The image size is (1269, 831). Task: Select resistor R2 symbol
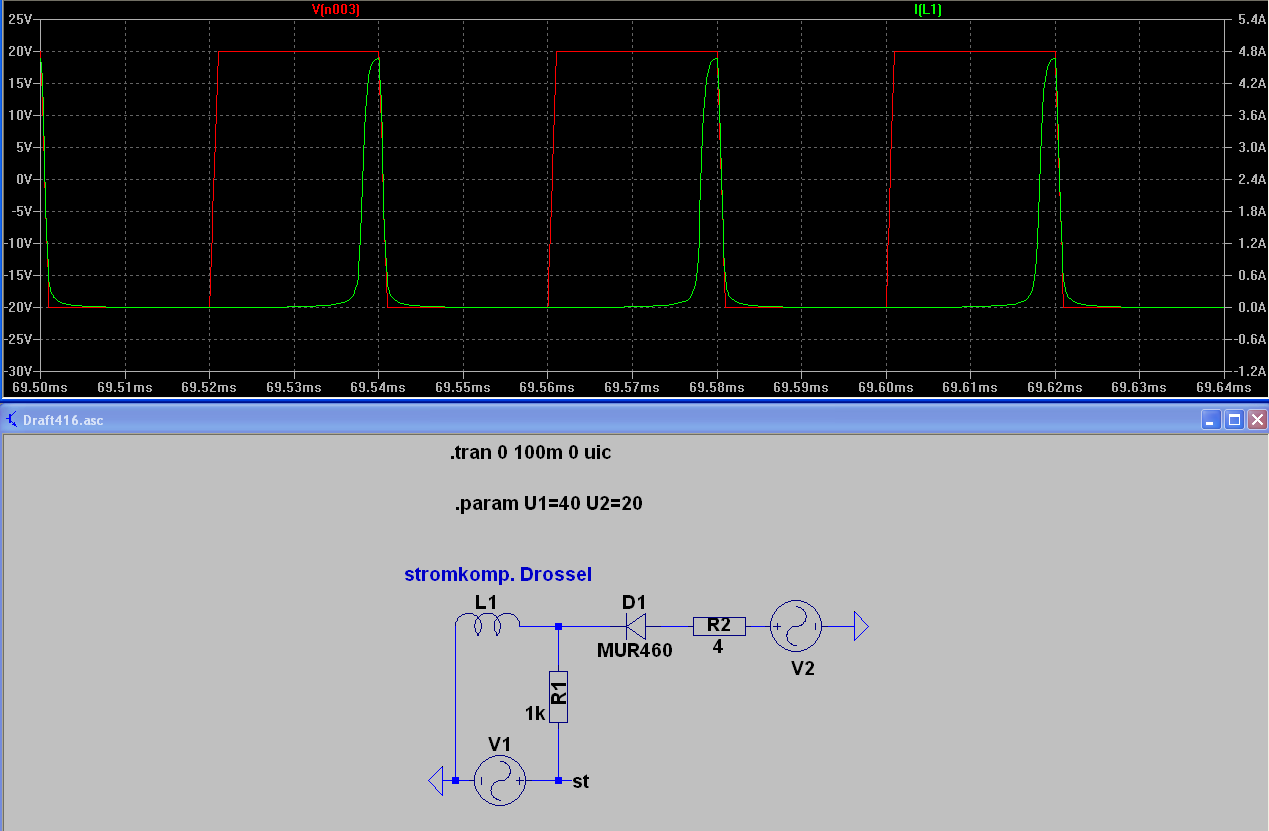click(719, 626)
